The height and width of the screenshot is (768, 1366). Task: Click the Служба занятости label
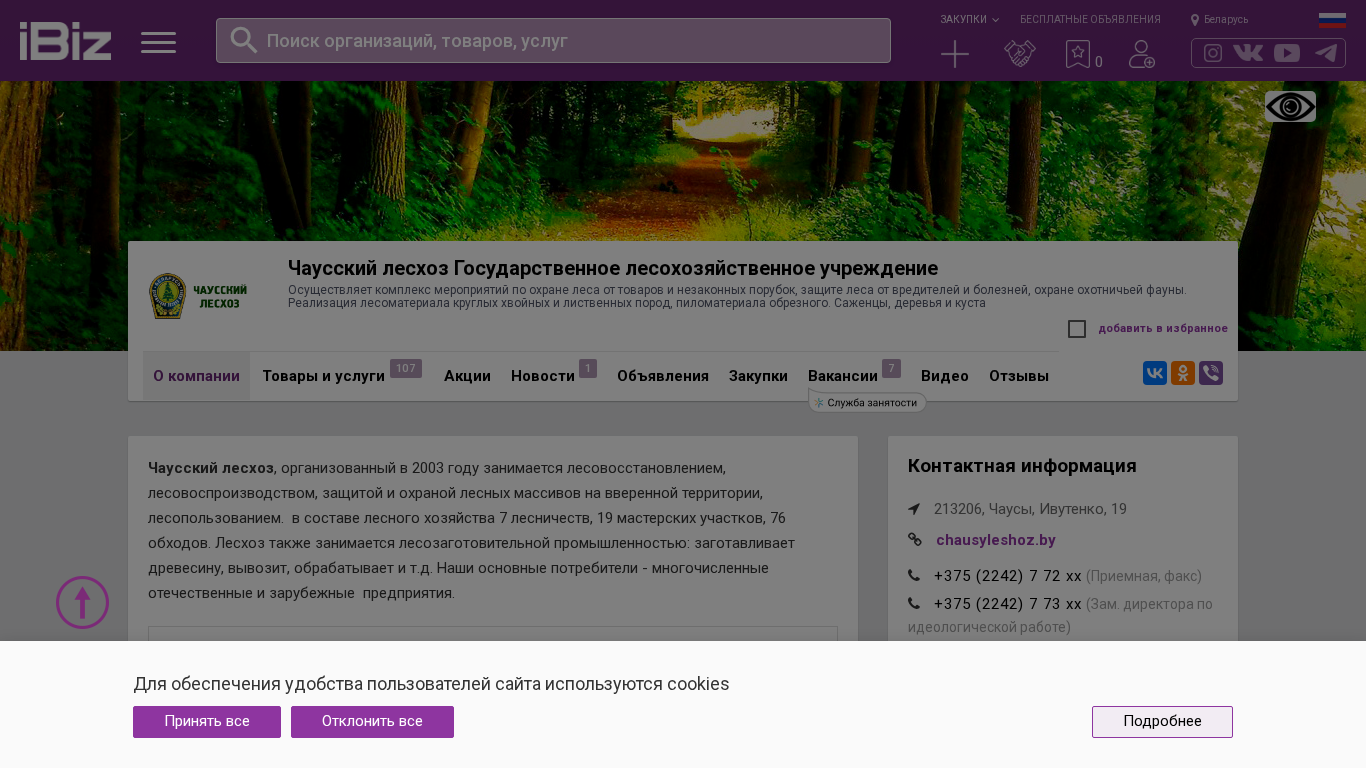pos(867,402)
